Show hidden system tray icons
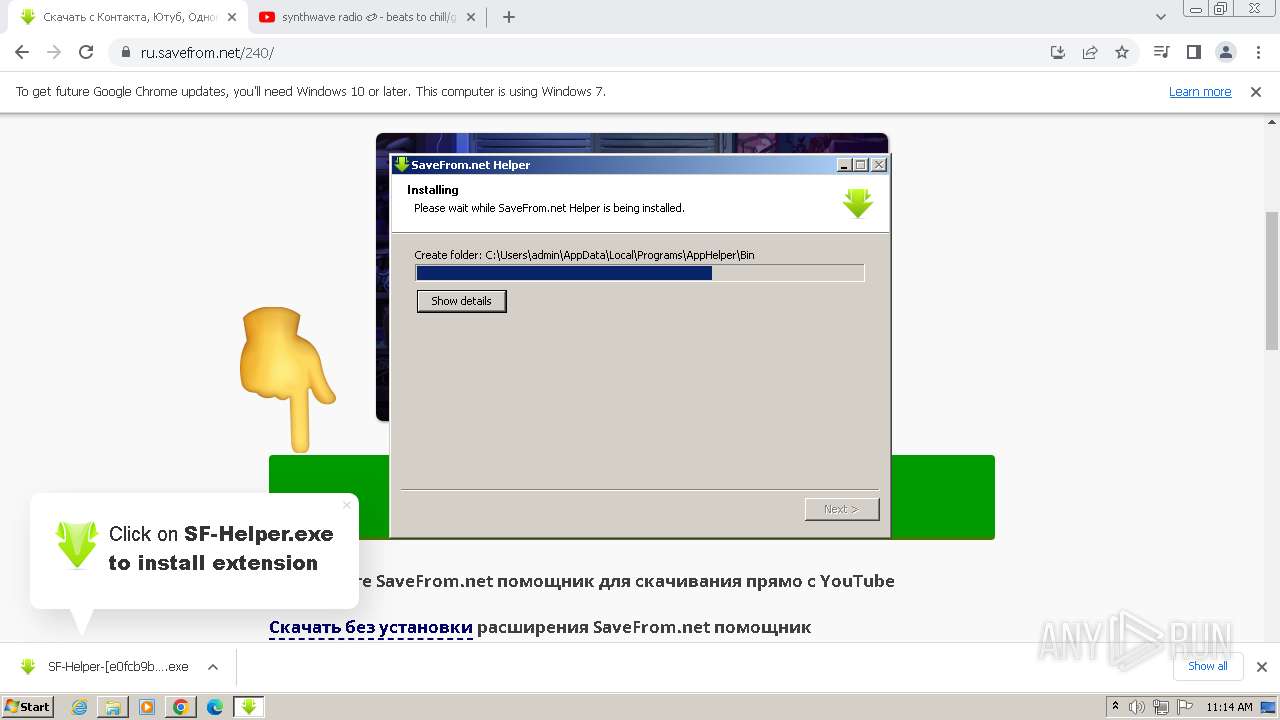1280x720 pixels. point(1115,707)
